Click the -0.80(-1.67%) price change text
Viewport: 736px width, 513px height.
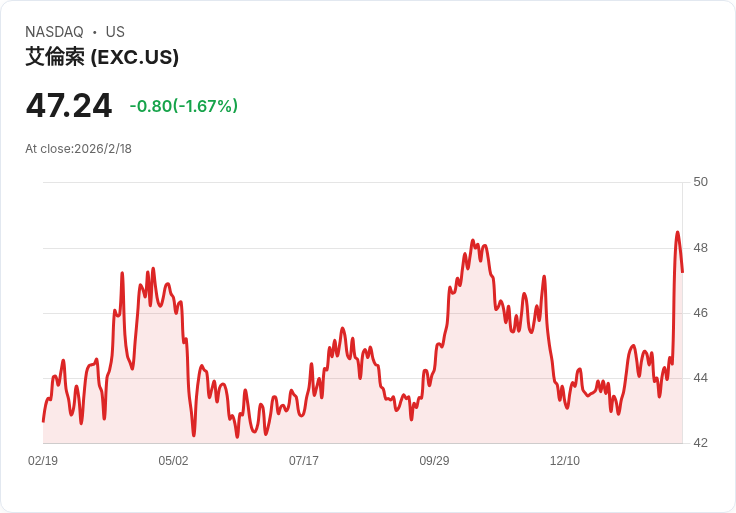tap(184, 106)
